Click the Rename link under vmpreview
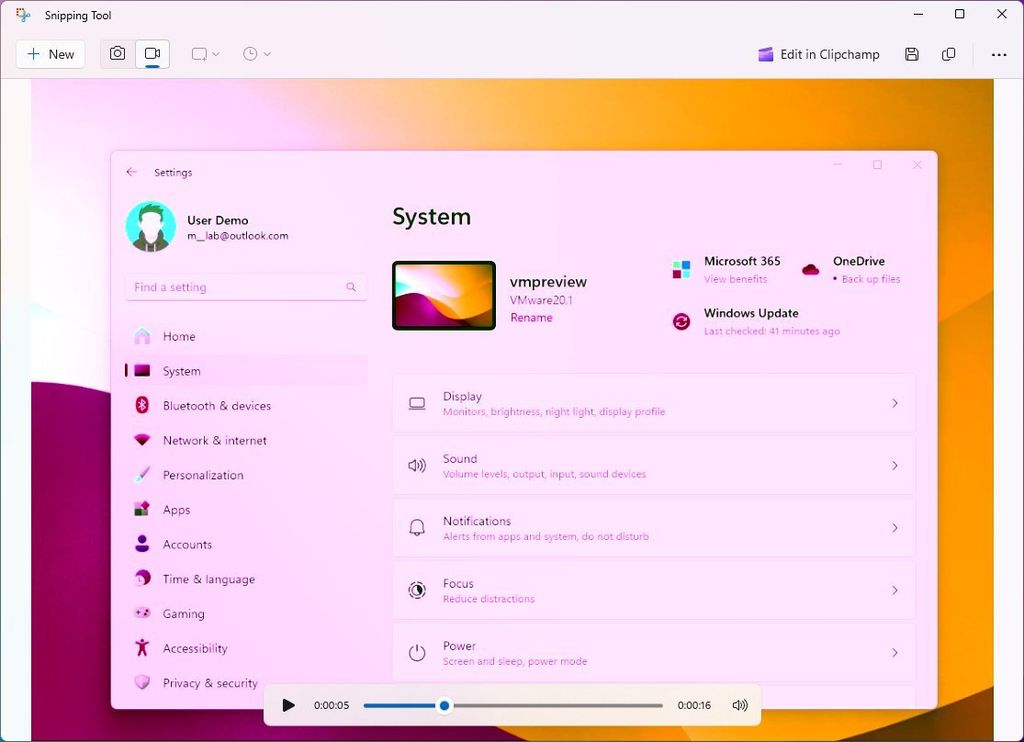This screenshot has width=1024, height=742. 531,317
